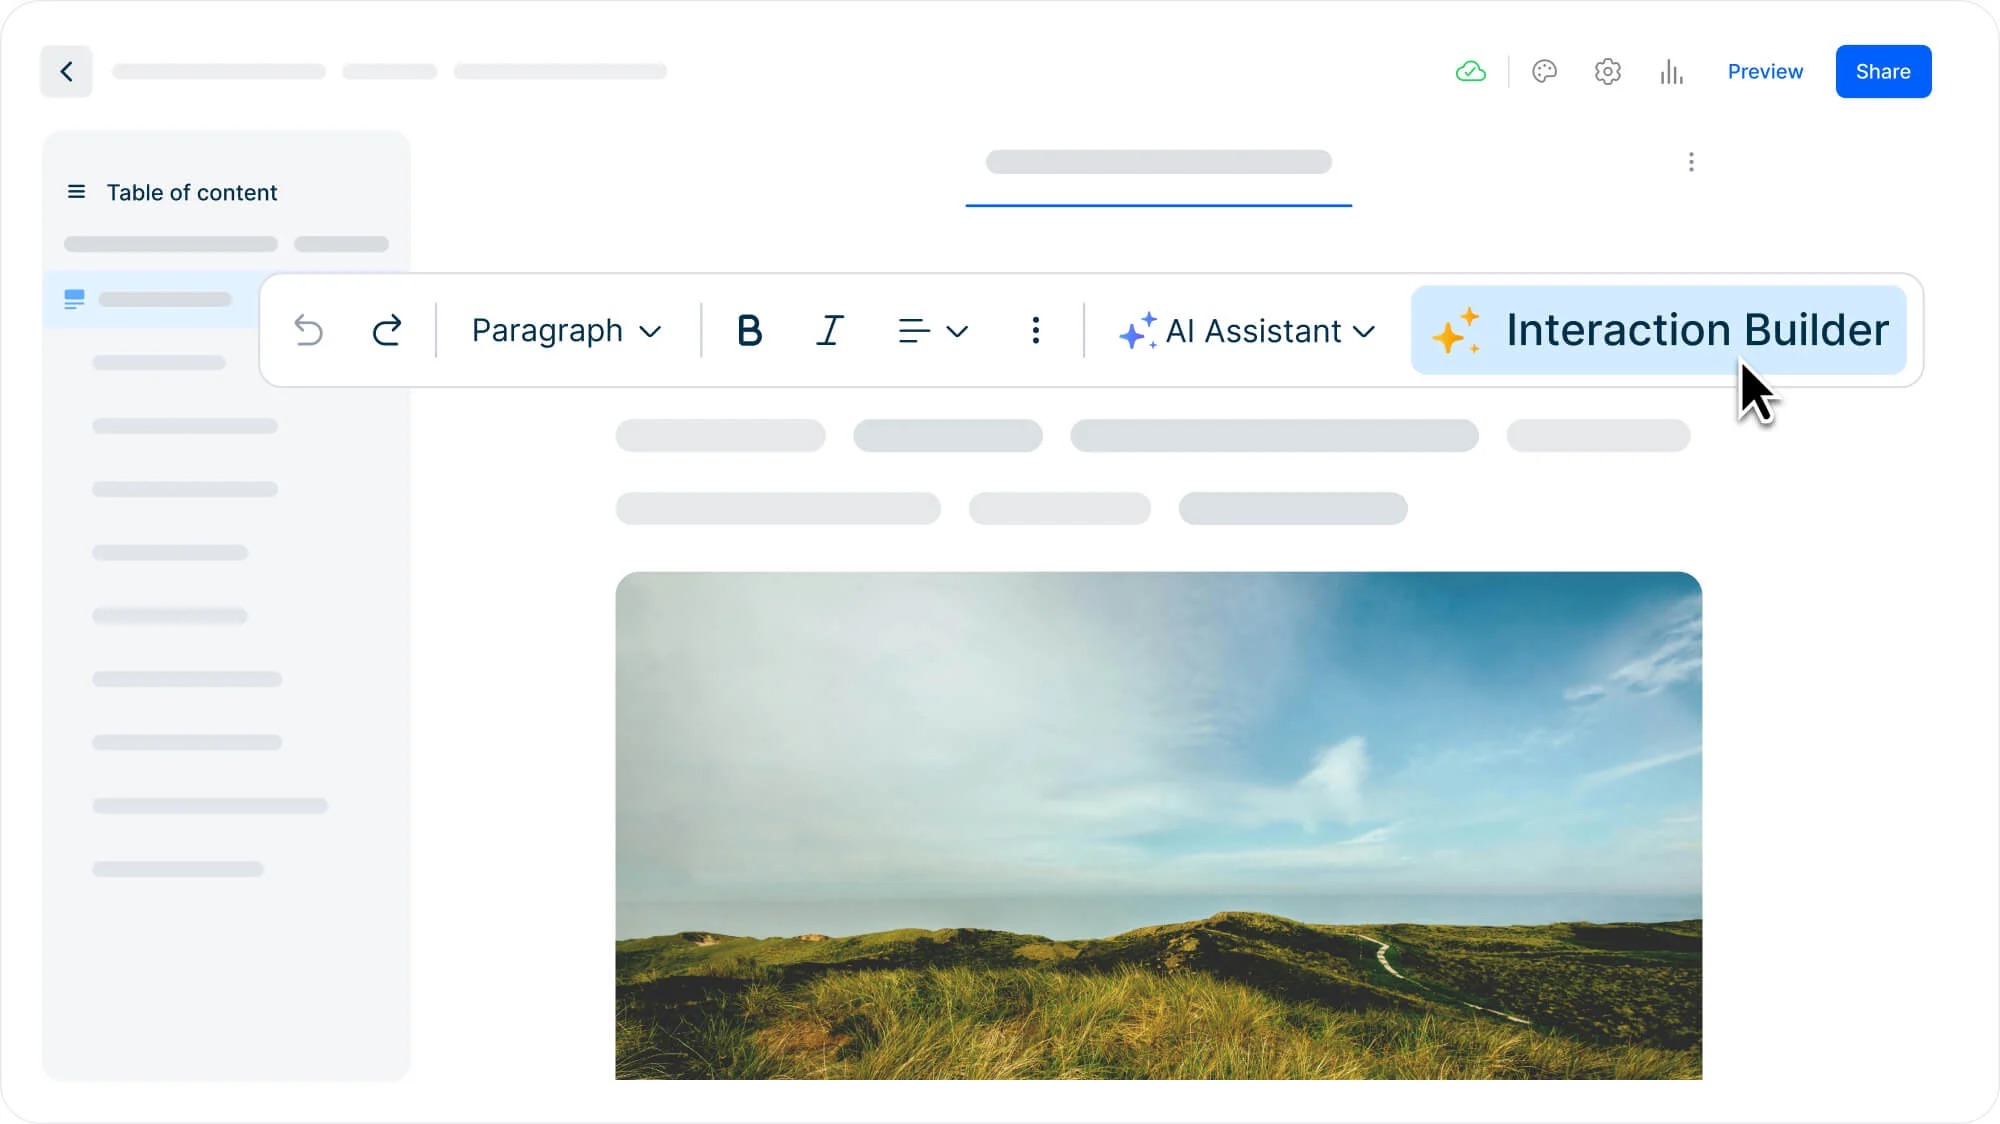Image resolution: width=2000 pixels, height=1124 pixels.
Task: Open the analytics bar chart icon
Action: pyautogui.click(x=1671, y=71)
